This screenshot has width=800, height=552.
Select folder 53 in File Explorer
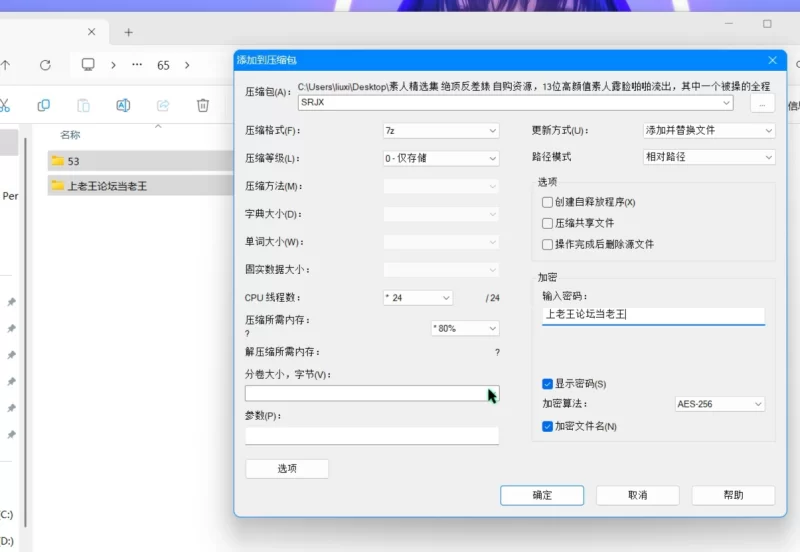coord(140,161)
